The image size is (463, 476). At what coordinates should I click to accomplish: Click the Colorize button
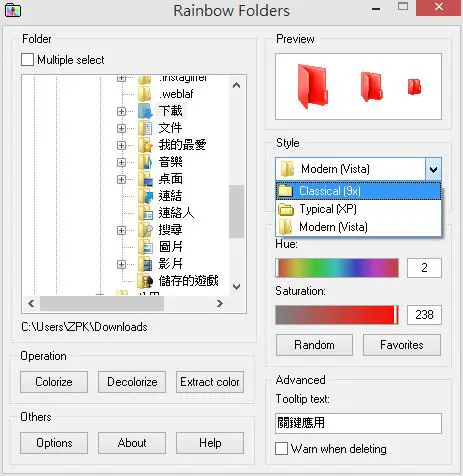coord(54,382)
